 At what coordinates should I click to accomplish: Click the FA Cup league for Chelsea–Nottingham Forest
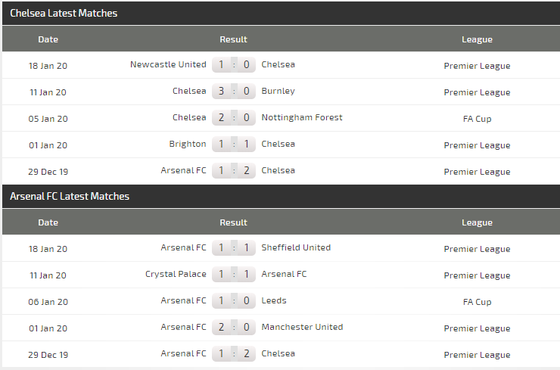[477, 119]
